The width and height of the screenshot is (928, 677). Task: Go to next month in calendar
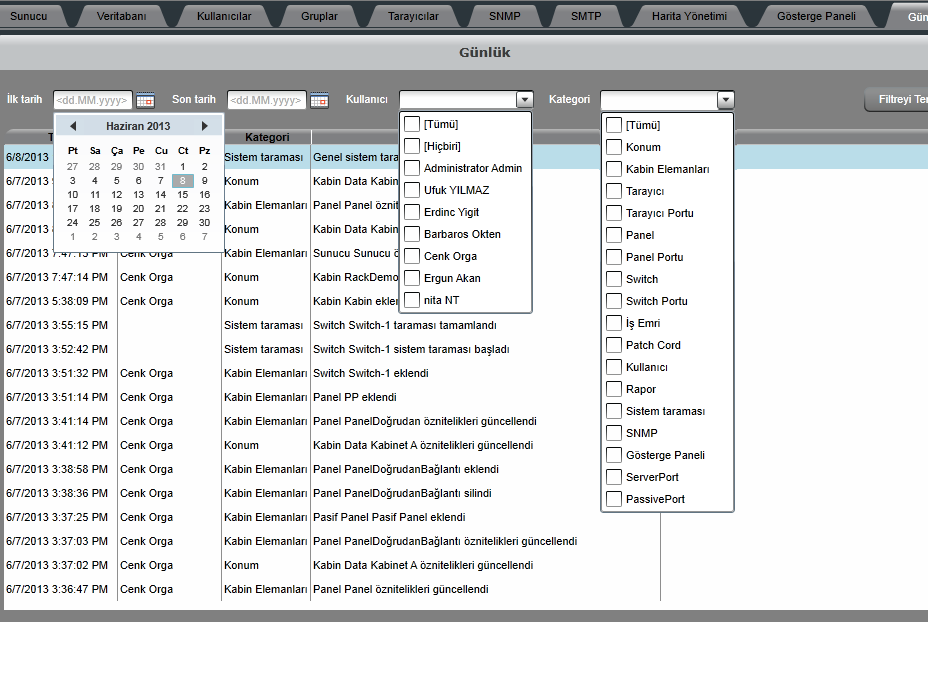(x=205, y=126)
